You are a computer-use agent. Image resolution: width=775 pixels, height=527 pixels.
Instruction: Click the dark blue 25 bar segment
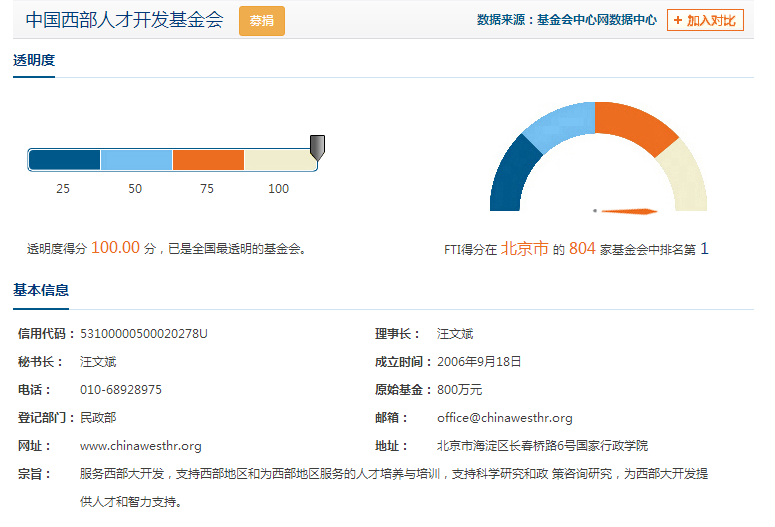pos(64,160)
